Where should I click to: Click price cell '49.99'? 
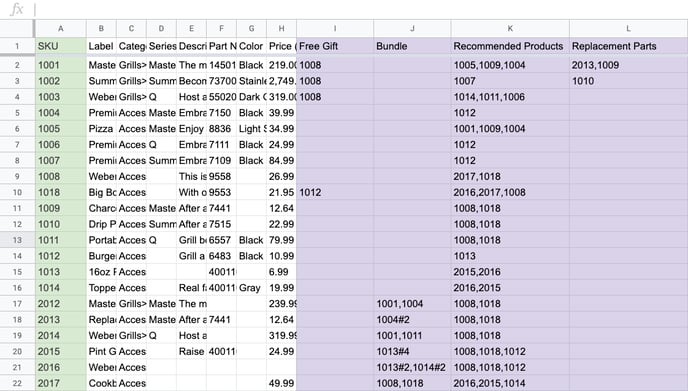coord(281,383)
